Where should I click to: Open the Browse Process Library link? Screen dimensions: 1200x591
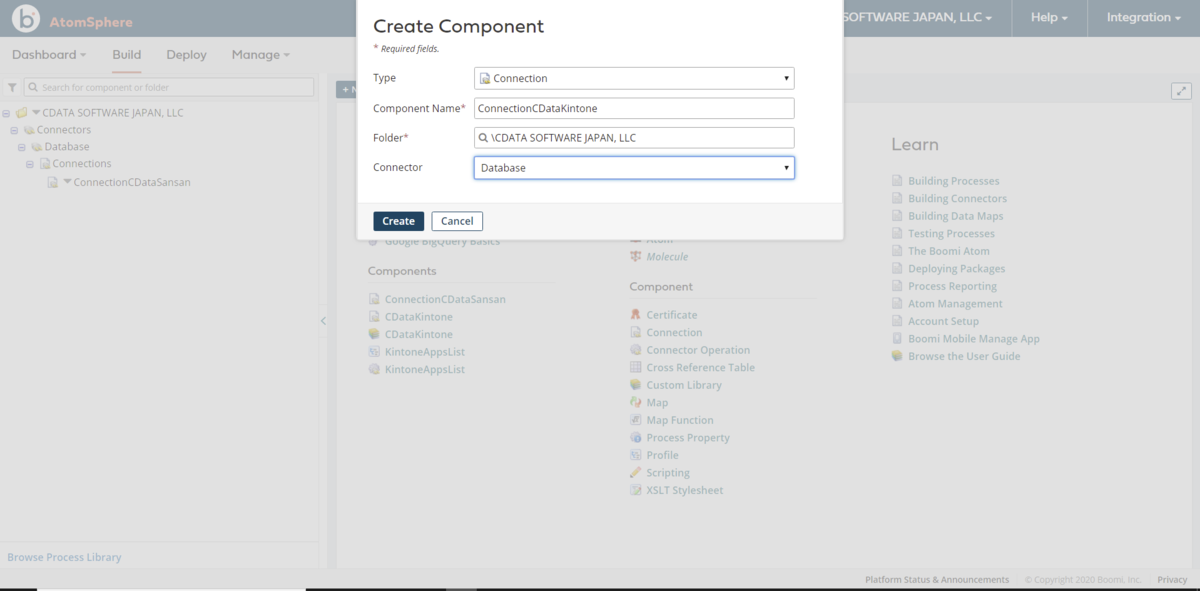(x=64, y=557)
